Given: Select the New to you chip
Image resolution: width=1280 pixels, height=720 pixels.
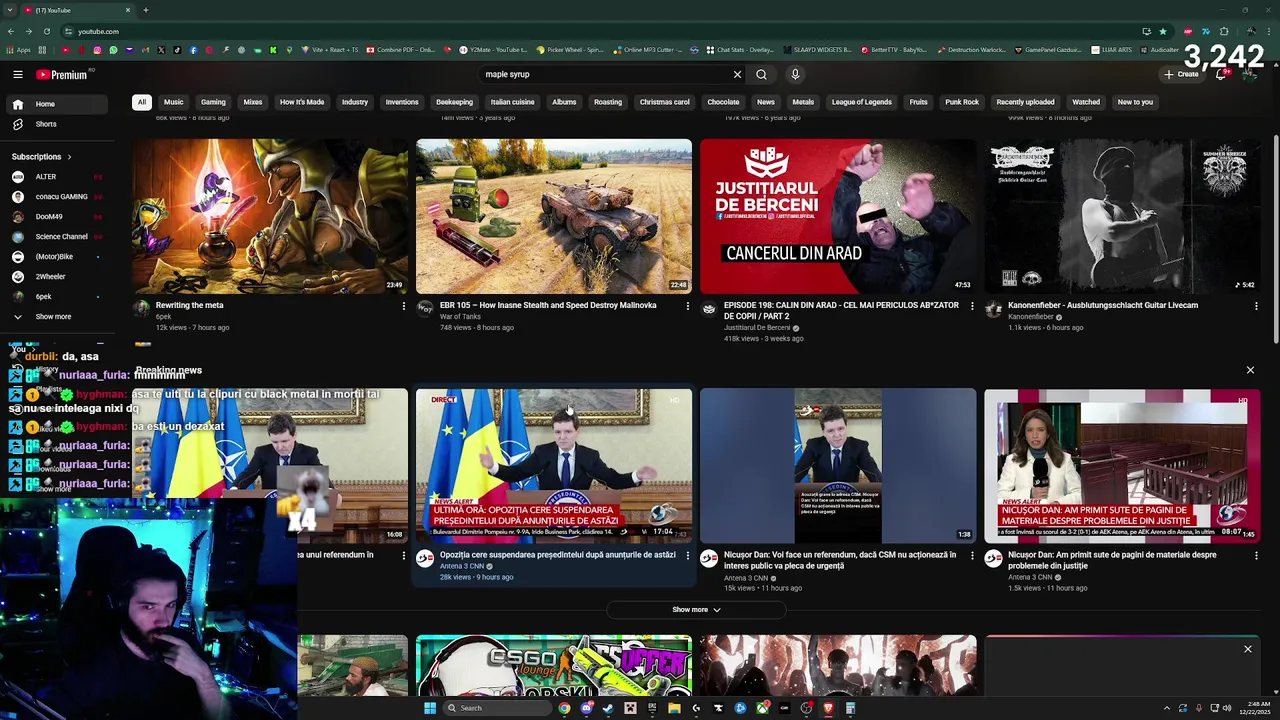Looking at the screenshot, I should pyautogui.click(x=1135, y=102).
